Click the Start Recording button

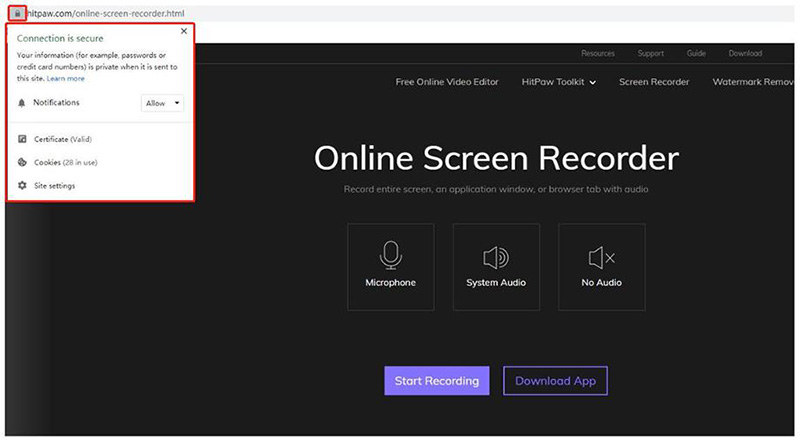tap(437, 381)
